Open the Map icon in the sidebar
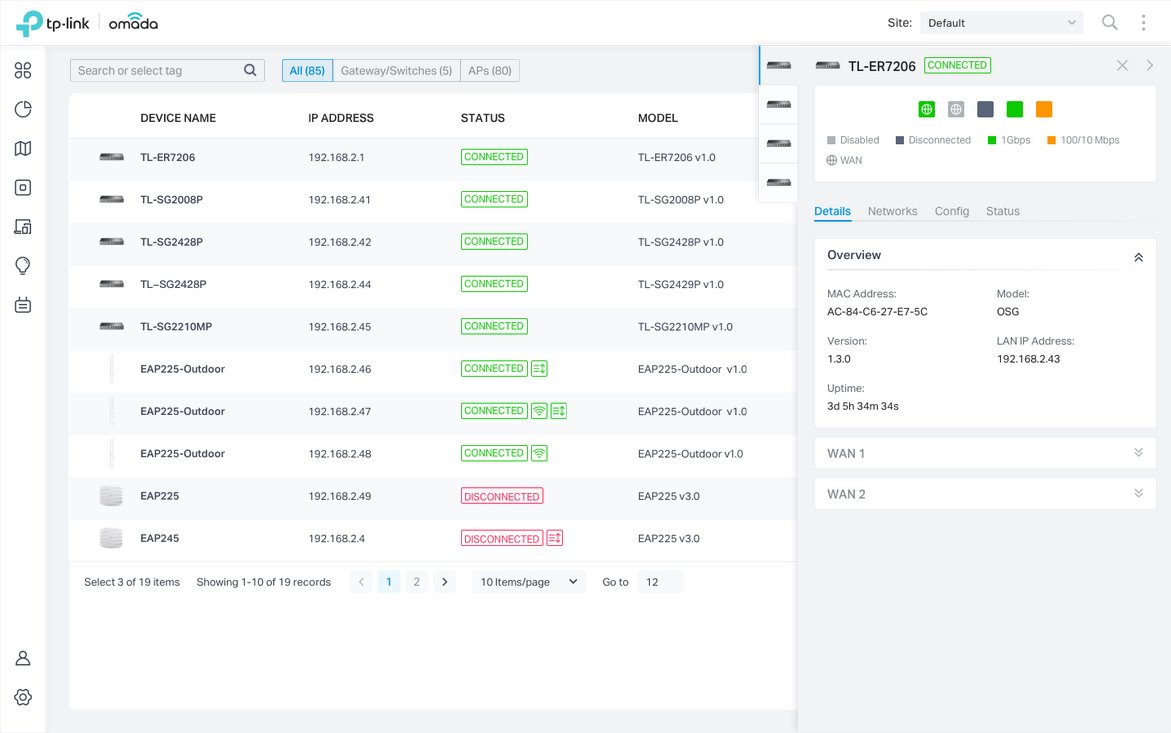This screenshot has height=733, width=1171. (x=23, y=148)
